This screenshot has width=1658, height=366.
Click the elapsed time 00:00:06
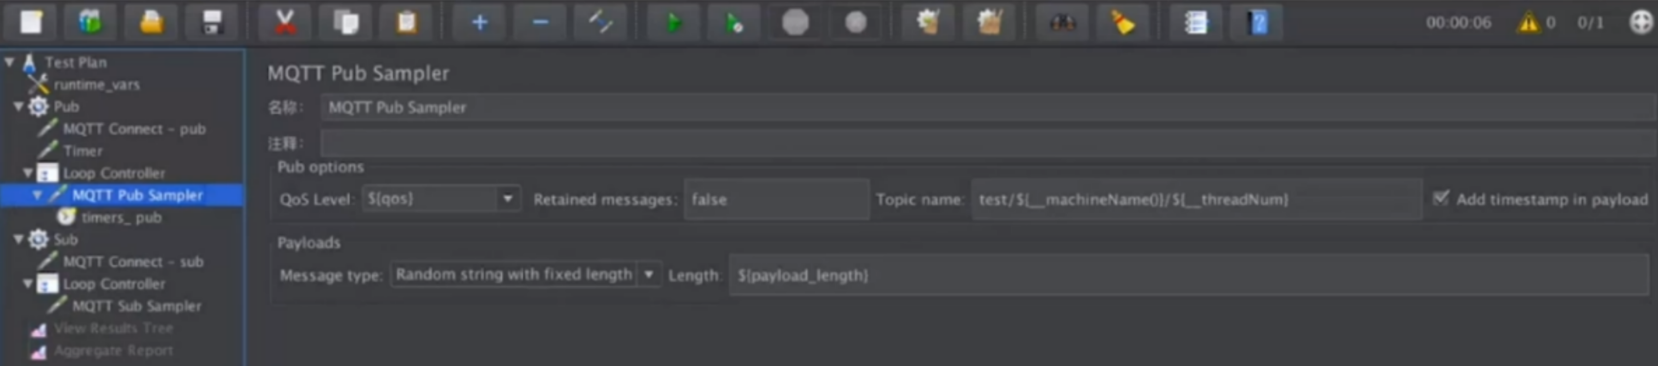[x=1458, y=22]
